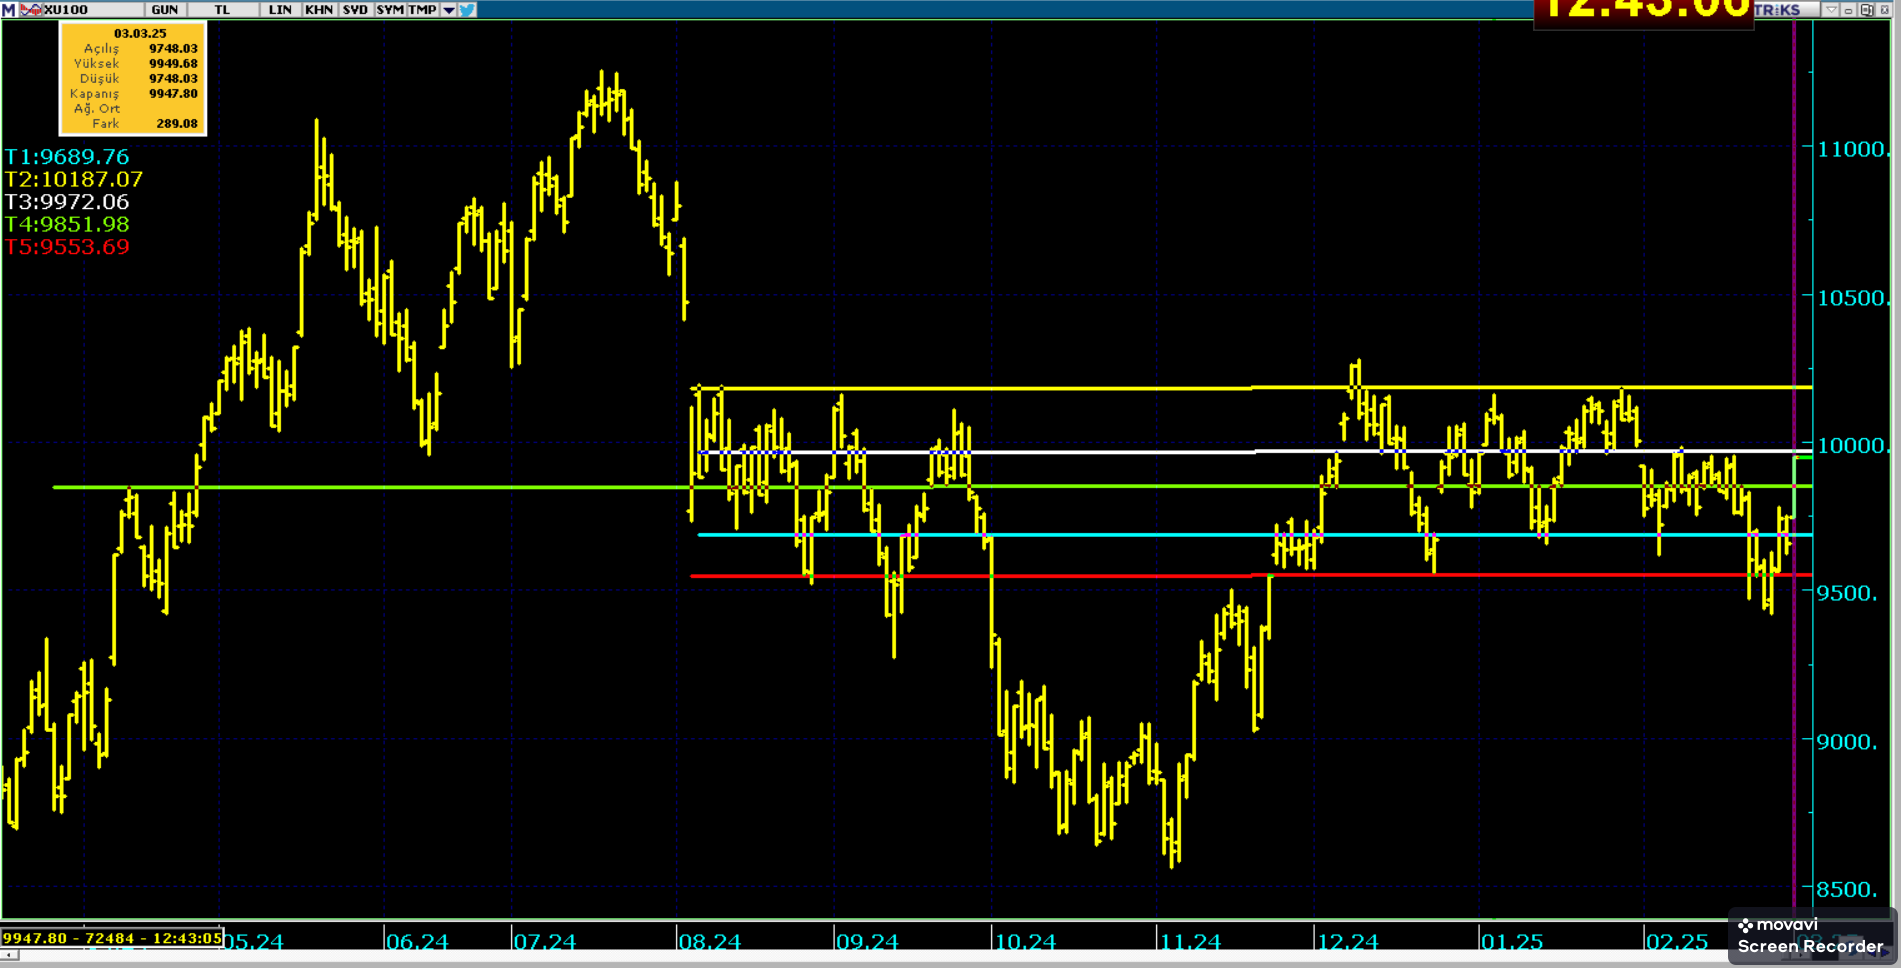Expand the window options triangle dropdown
The image size is (1901, 968).
(x=1830, y=10)
